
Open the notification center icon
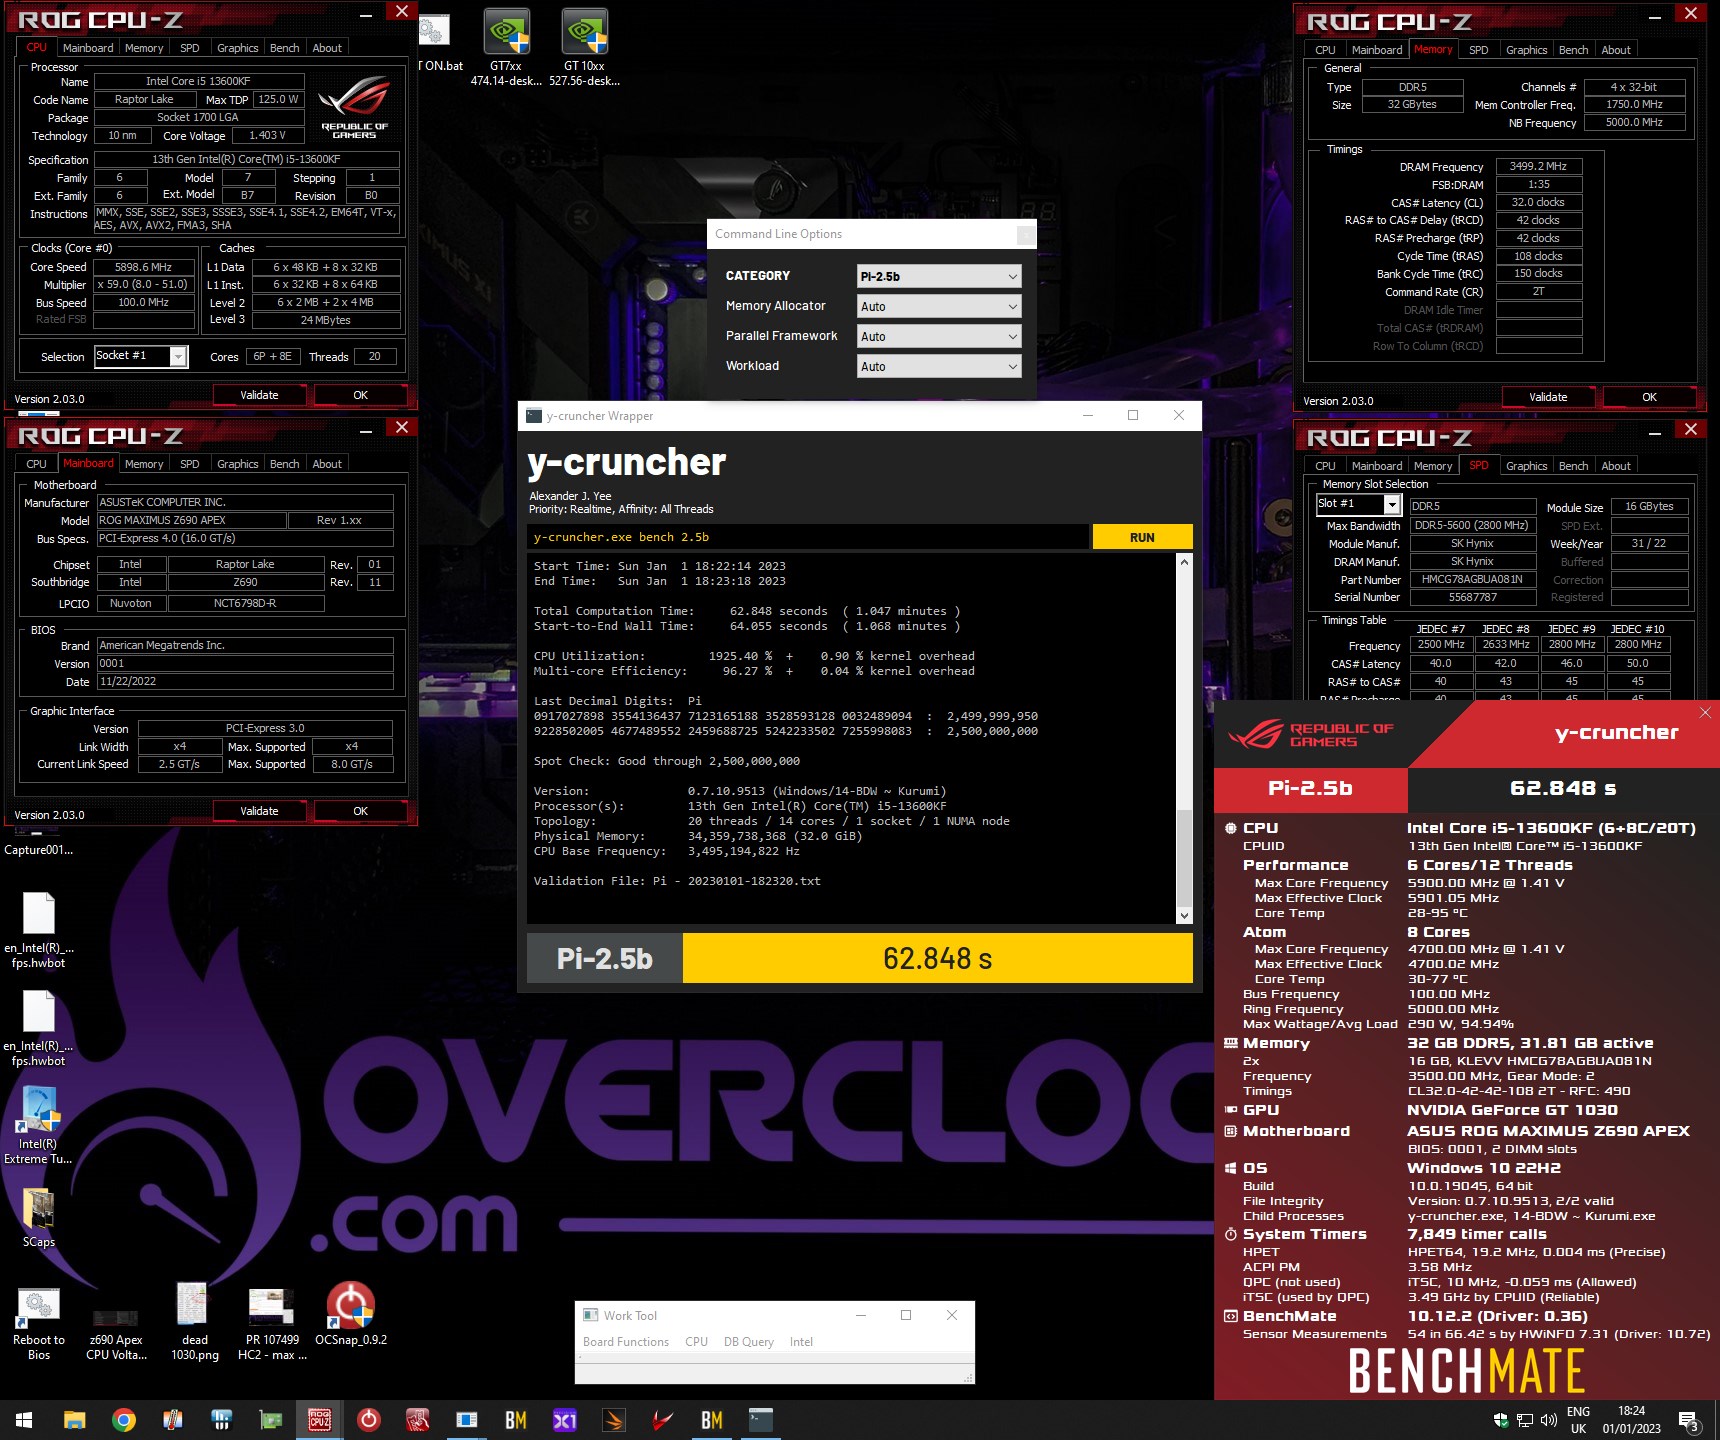[1689, 1421]
